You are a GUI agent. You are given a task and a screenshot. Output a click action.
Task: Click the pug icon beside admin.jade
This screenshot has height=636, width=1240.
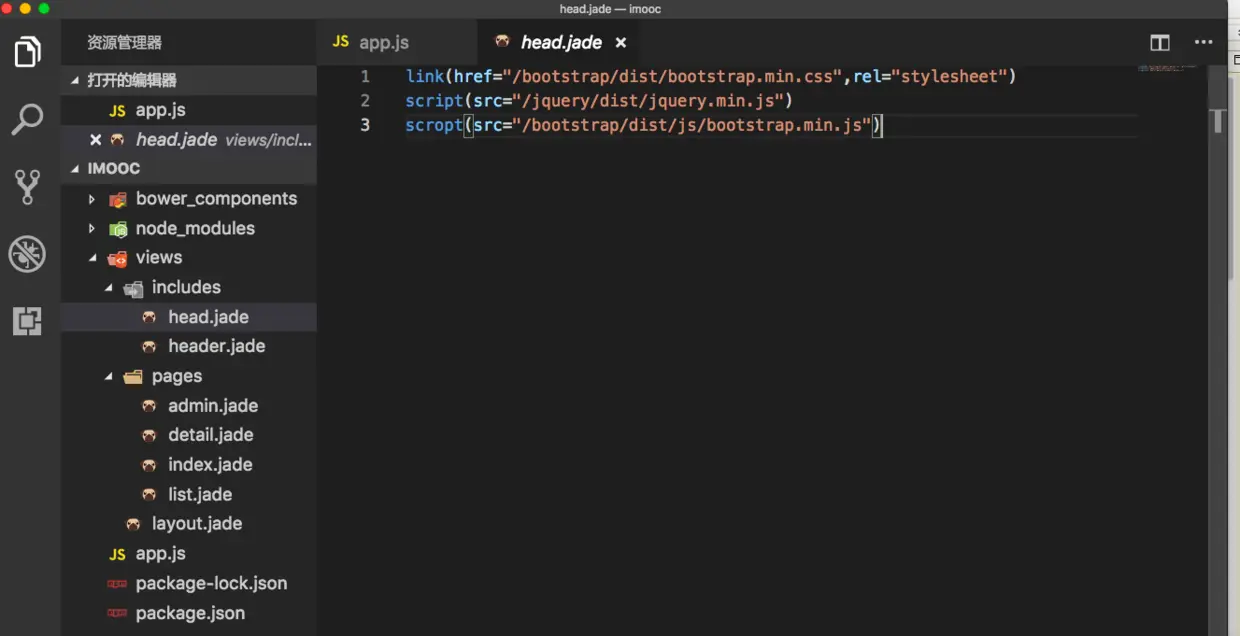(149, 406)
